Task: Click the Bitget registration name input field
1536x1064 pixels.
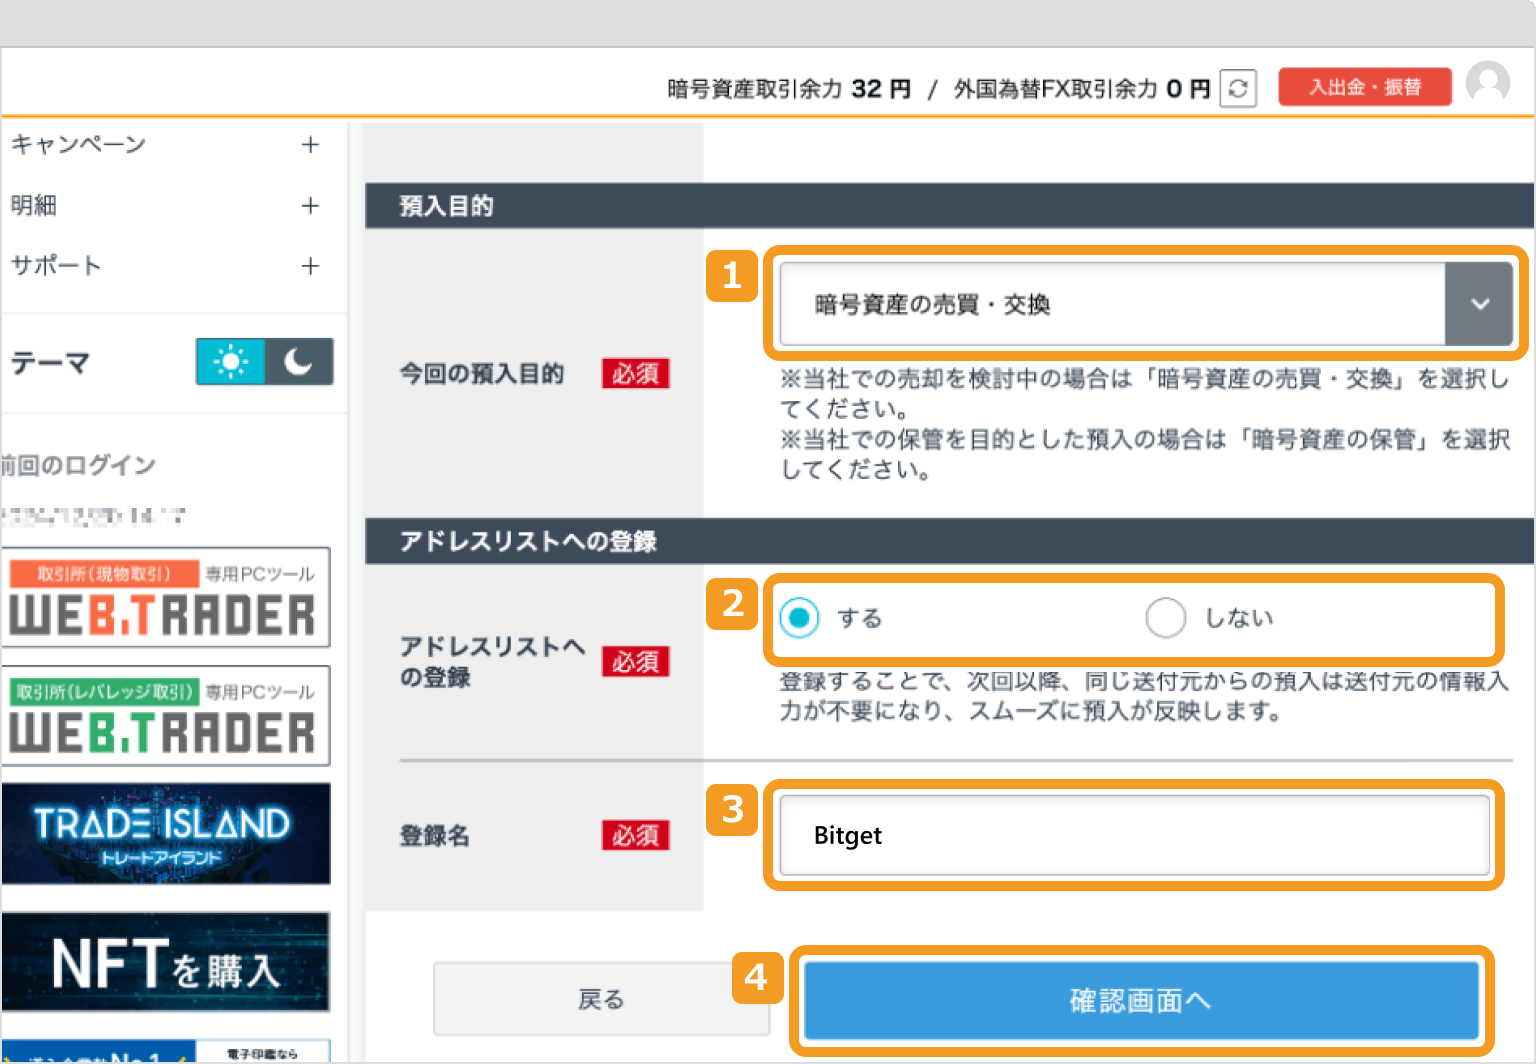Action: 1133,836
